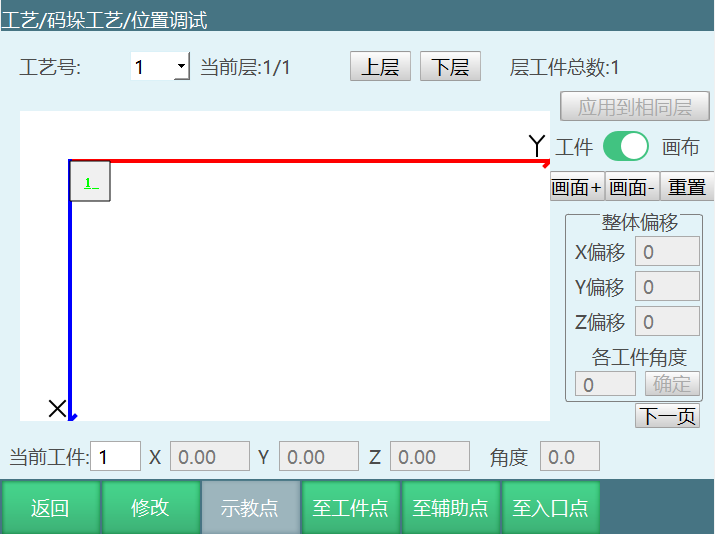Move to entry point via 至入口点

tap(550, 507)
